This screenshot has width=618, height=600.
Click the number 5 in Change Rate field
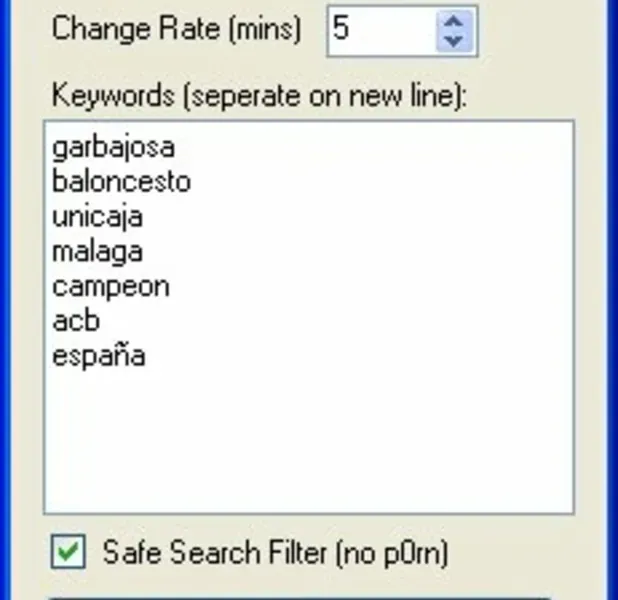(342, 29)
